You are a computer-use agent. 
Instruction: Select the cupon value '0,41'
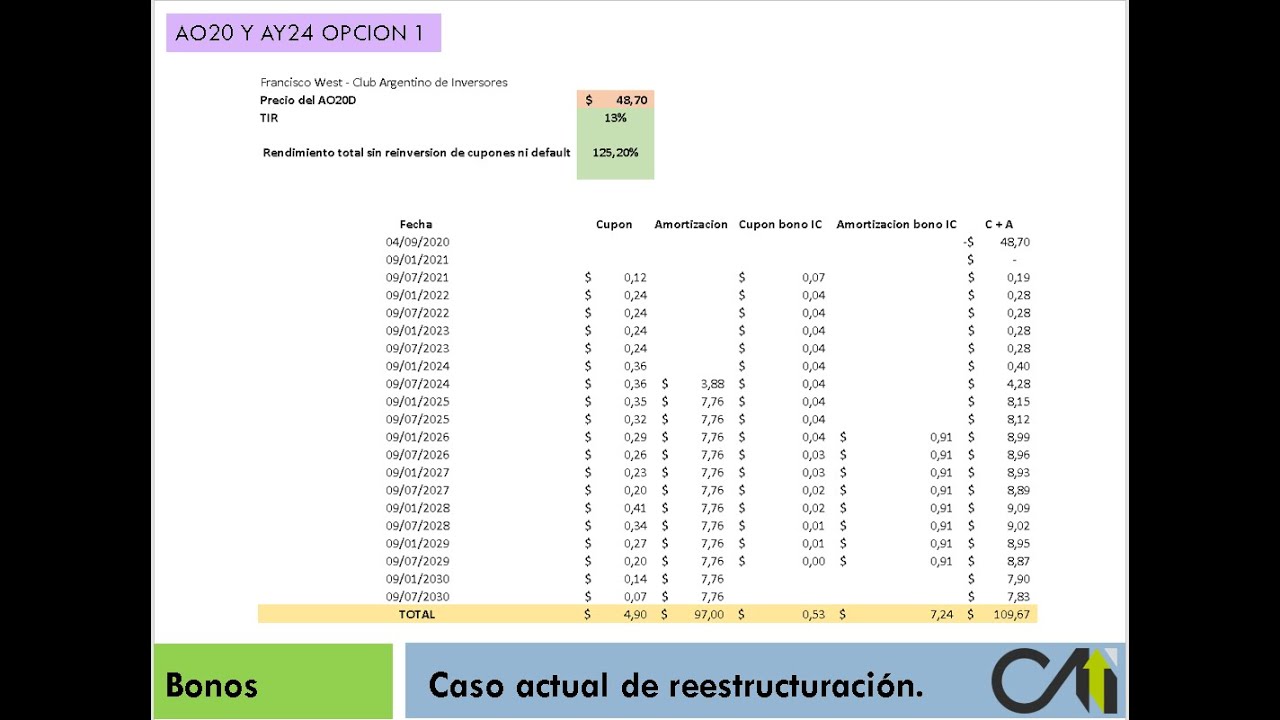click(x=635, y=508)
